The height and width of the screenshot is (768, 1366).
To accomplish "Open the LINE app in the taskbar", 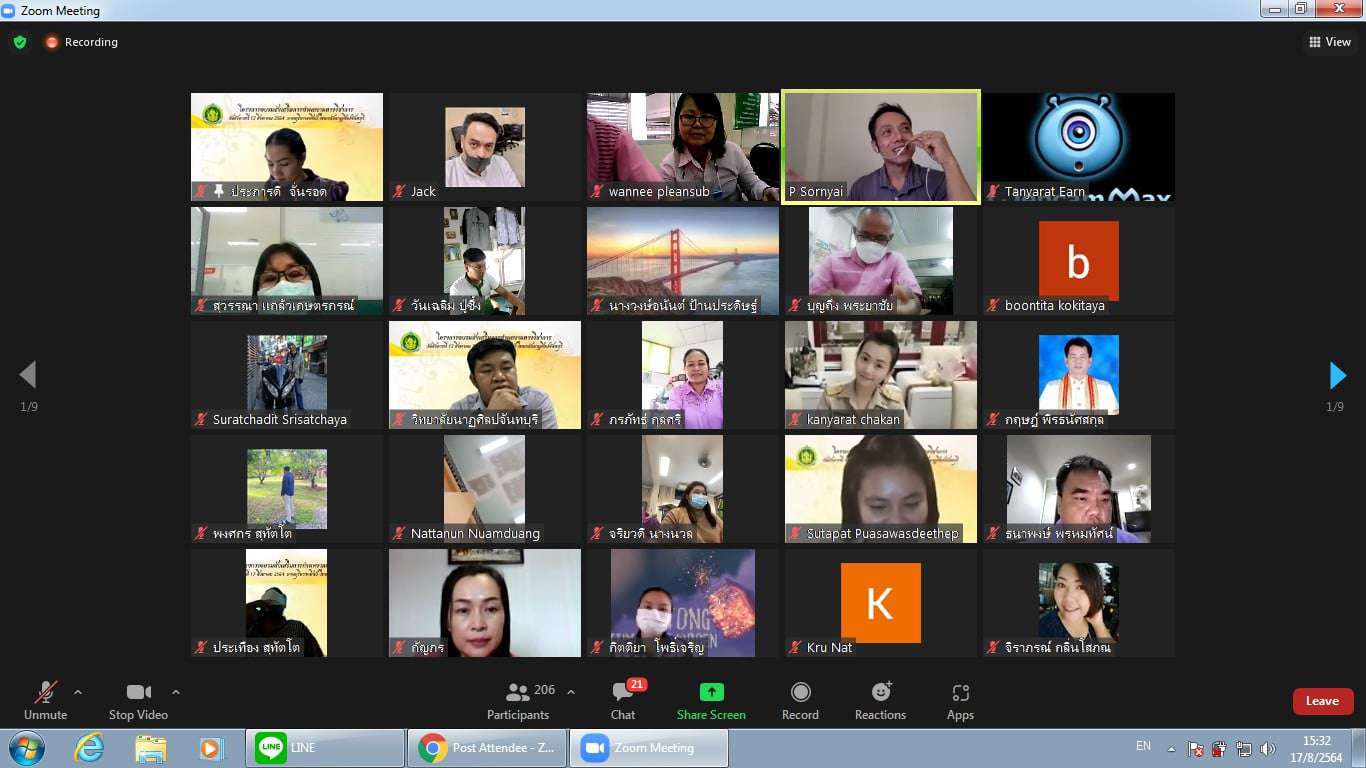I will pos(325,748).
